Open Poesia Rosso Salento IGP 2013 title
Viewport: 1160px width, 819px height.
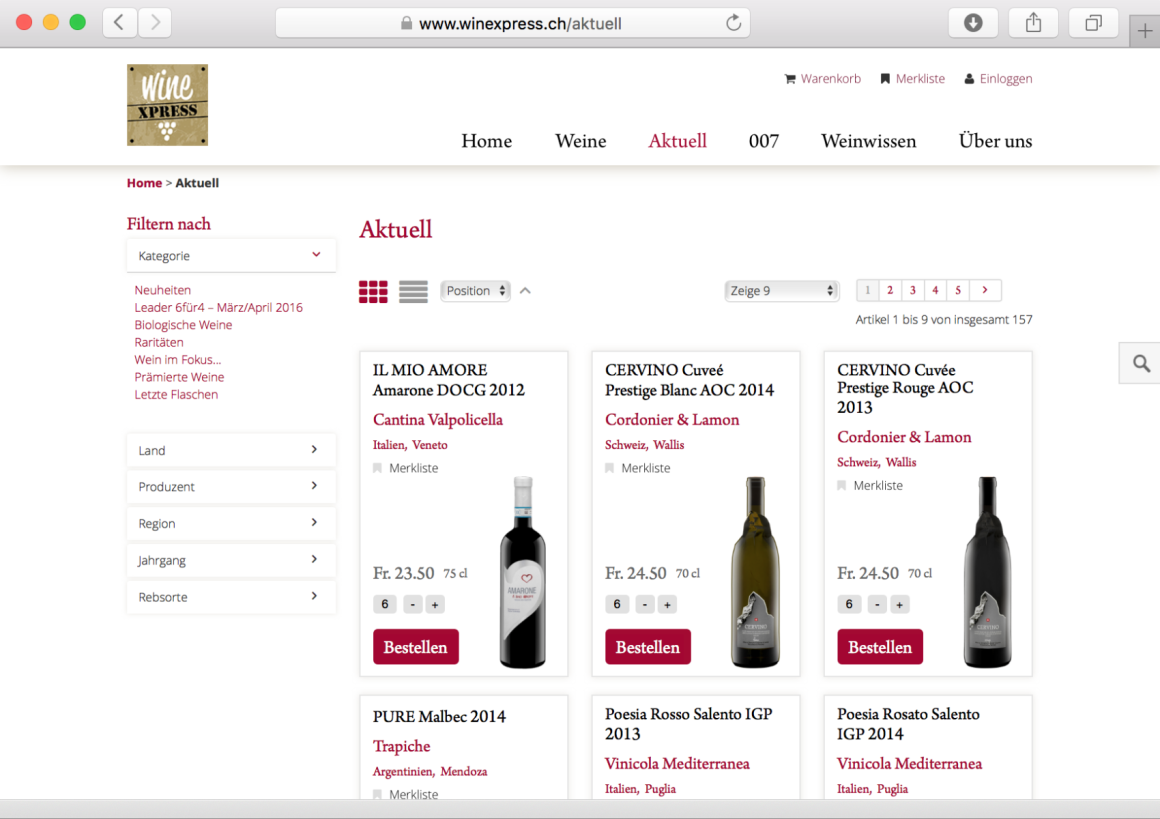point(689,724)
